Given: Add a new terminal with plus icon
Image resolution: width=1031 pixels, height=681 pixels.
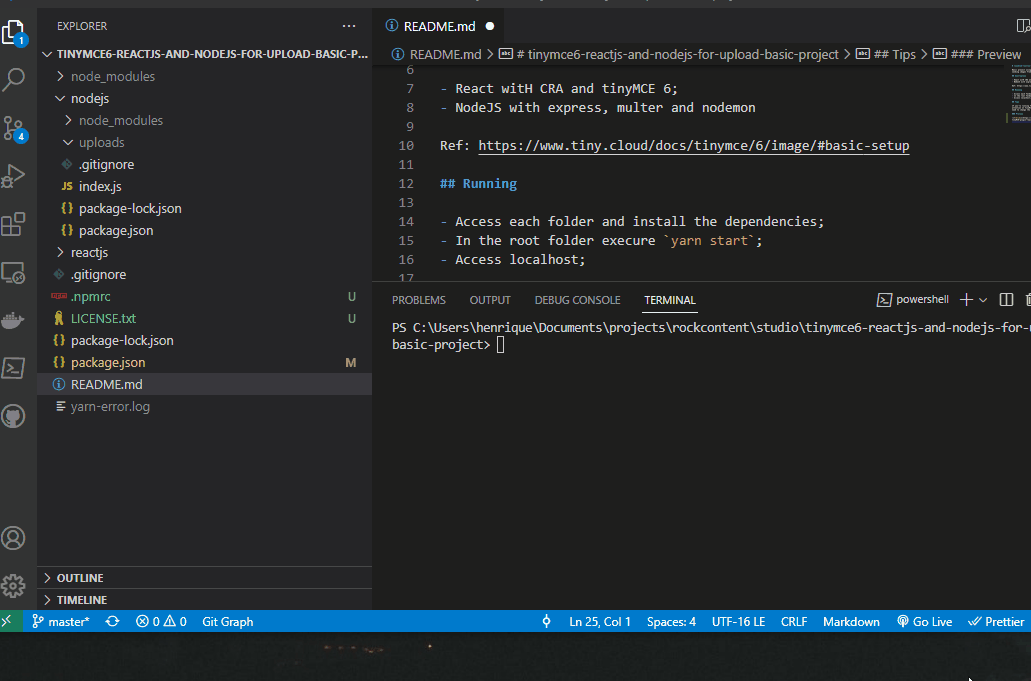Looking at the screenshot, I should point(966,300).
